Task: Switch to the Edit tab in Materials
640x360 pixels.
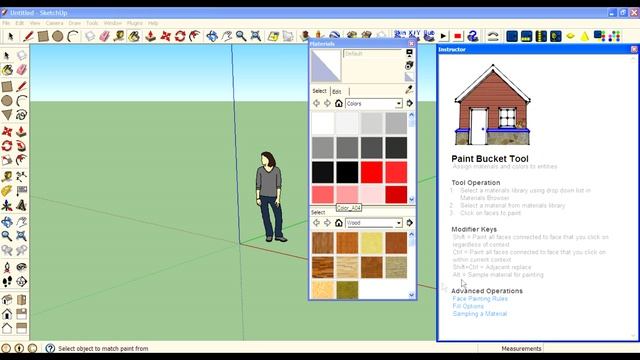Action: pyautogui.click(x=337, y=91)
